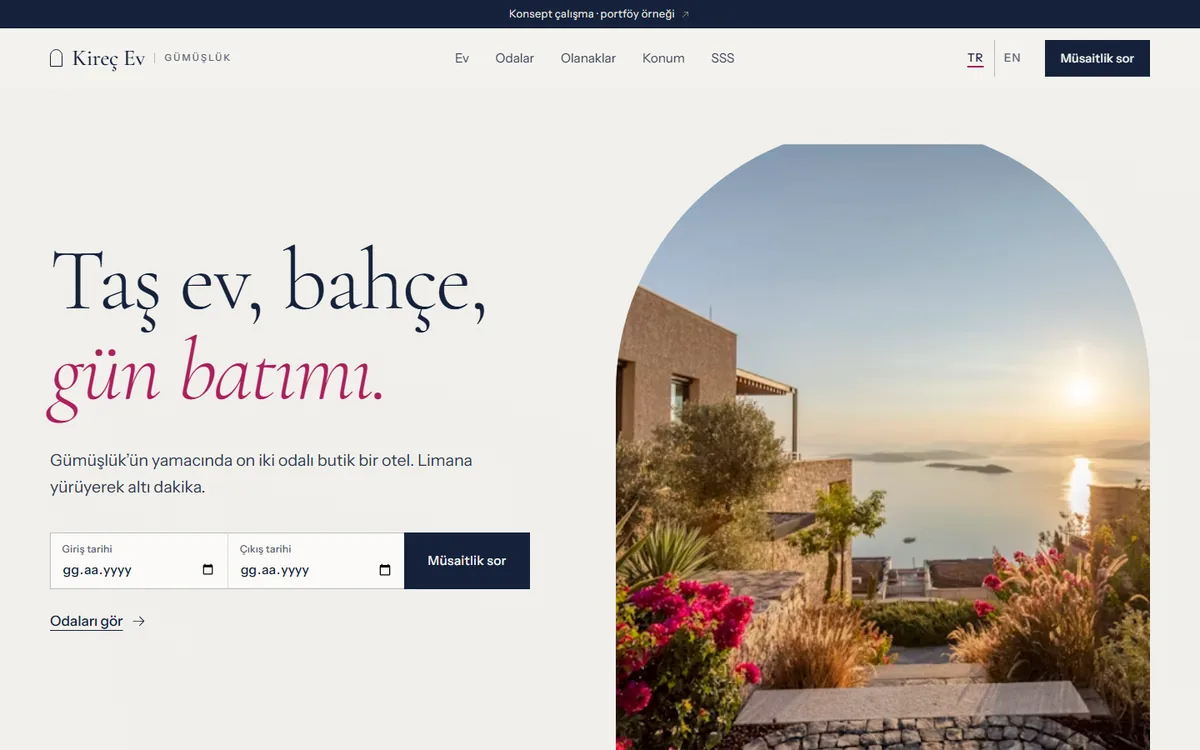
Task: Navigate to the Konum section
Action: pos(663,58)
